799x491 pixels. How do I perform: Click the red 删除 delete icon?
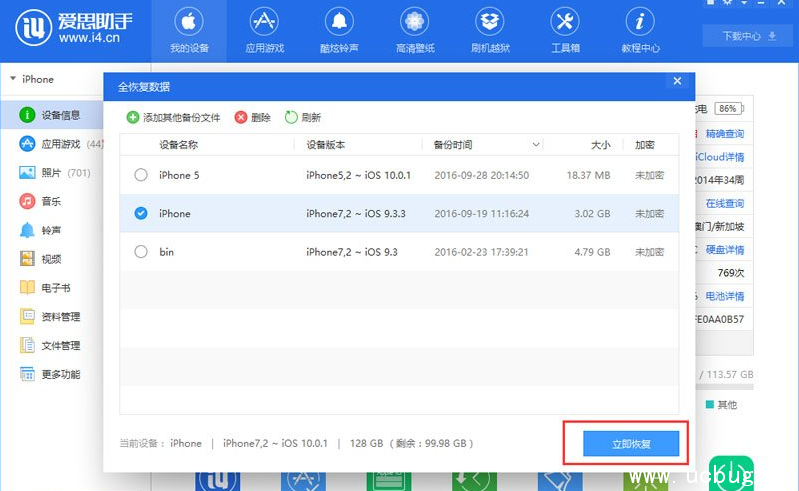coord(241,117)
